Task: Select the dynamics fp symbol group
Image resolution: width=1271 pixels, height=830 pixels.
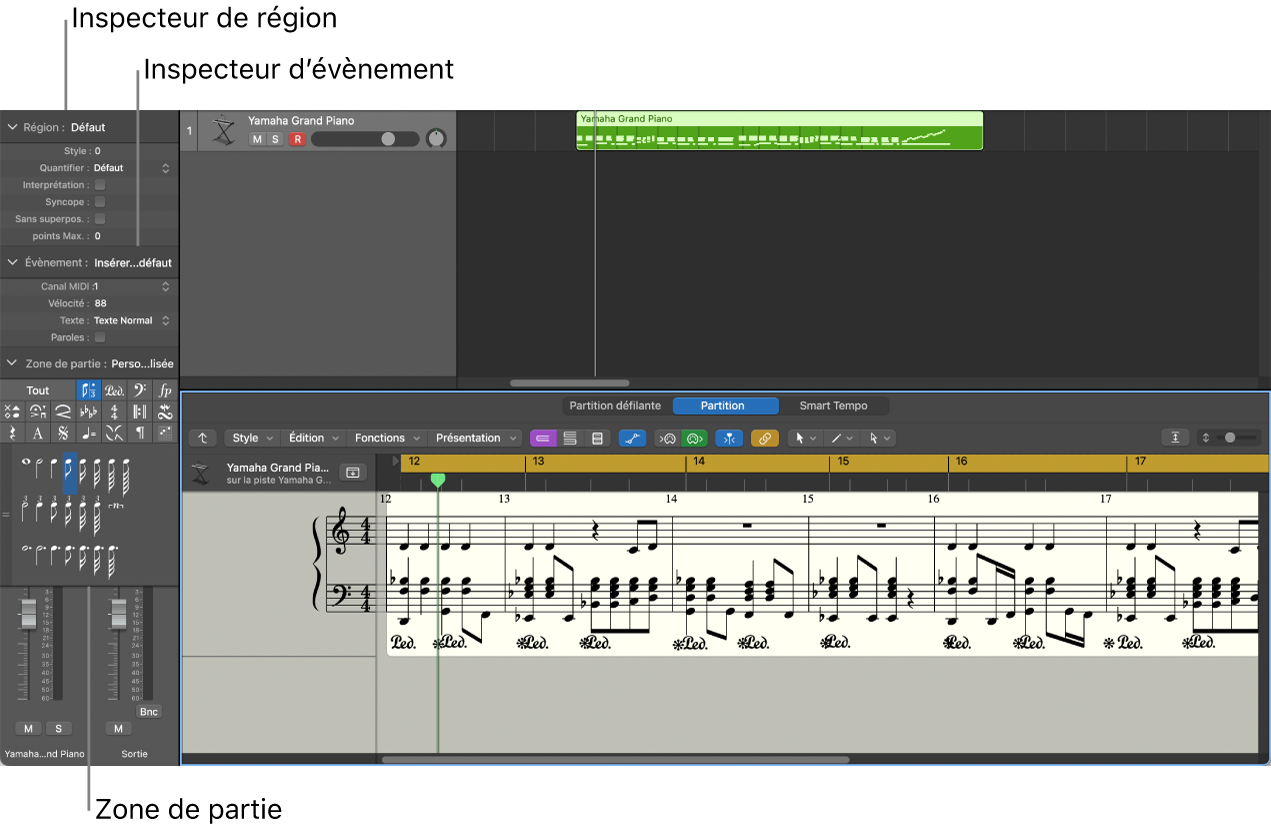Action: click(x=165, y=390)
